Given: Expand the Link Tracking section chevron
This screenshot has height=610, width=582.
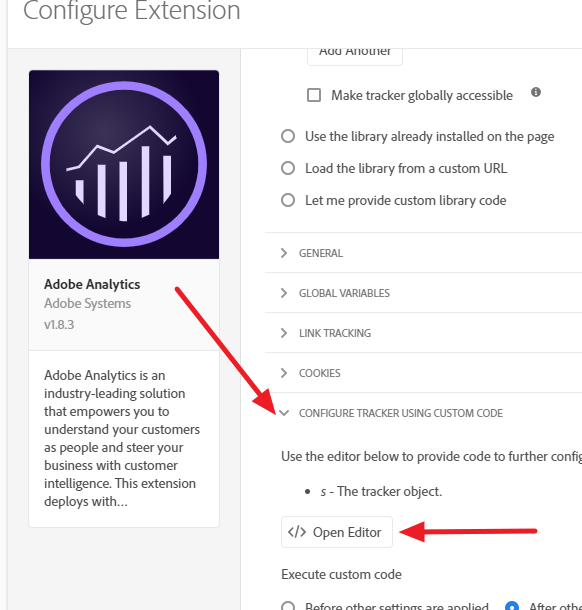Looking at the screenshot, I should tap(284, 333).
